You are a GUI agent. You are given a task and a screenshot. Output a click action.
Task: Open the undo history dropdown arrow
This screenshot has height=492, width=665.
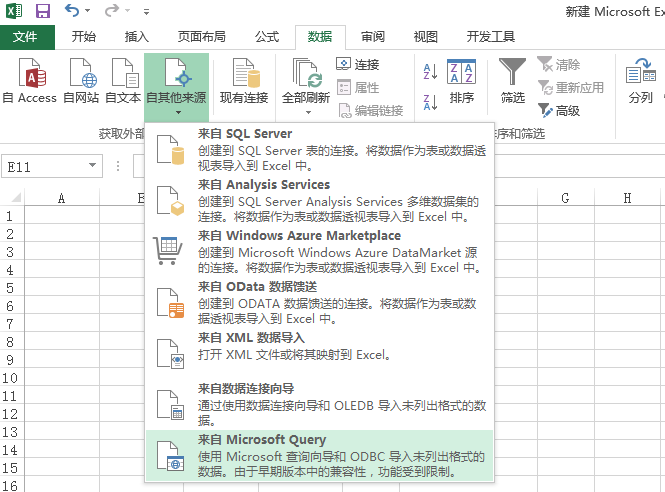coord(87,11)
